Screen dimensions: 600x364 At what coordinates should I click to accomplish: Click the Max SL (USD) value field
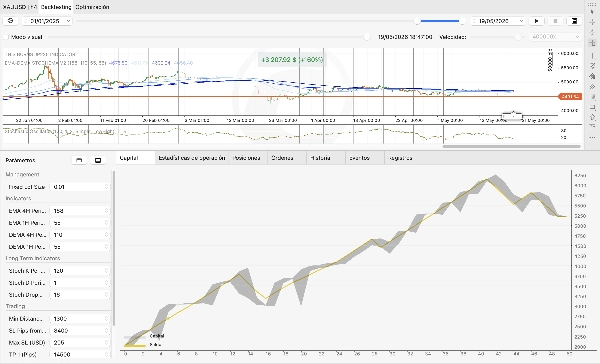click(80, 343)
